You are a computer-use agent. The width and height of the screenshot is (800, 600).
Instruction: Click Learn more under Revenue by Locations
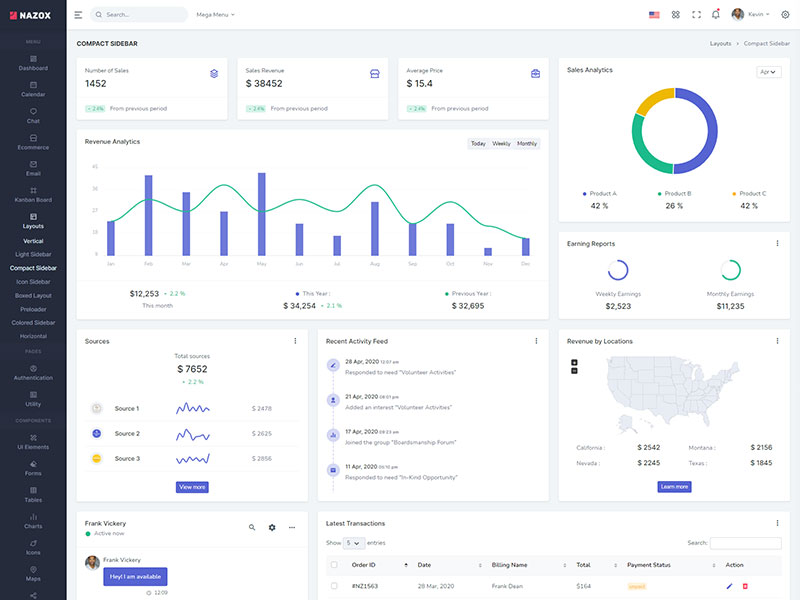click(674, 487)
